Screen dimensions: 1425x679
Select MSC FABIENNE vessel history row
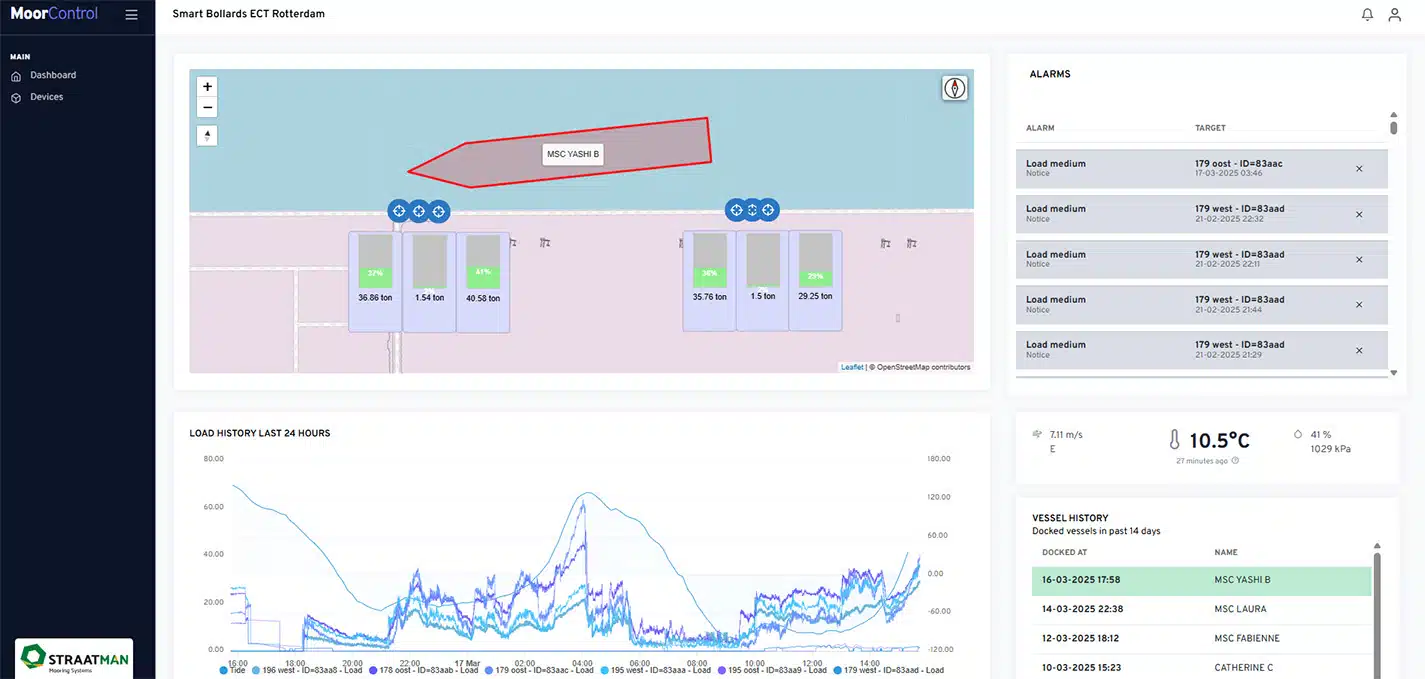pyautogui.click(x=1201, y=638)
